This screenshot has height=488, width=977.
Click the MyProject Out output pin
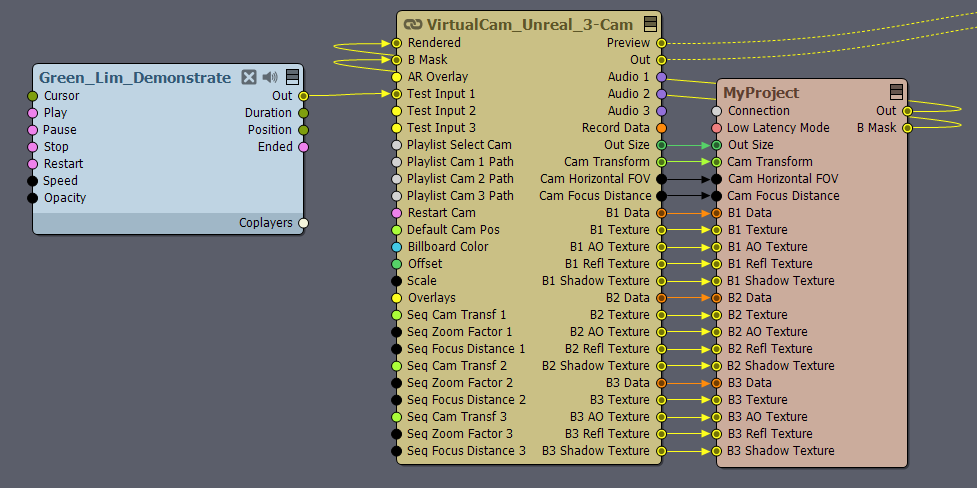click(x=908, y=111)
